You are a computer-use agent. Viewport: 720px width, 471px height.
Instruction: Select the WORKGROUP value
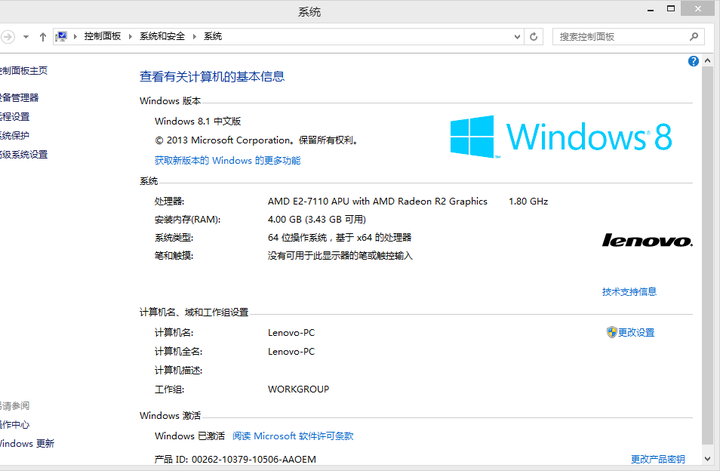coord(298,389)
